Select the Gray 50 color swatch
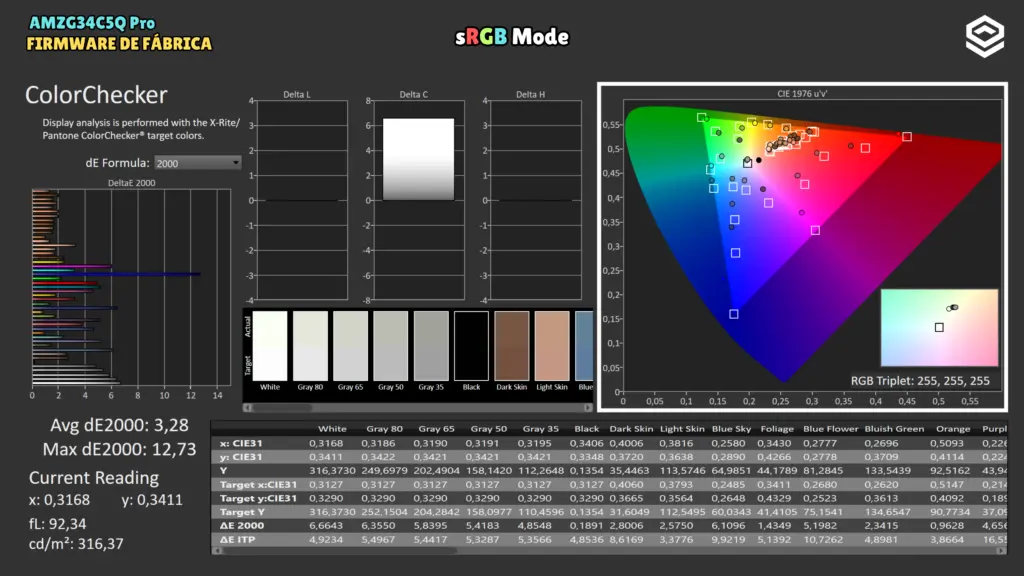Viewport: 1024px width, 576px height. click(391, 345)
